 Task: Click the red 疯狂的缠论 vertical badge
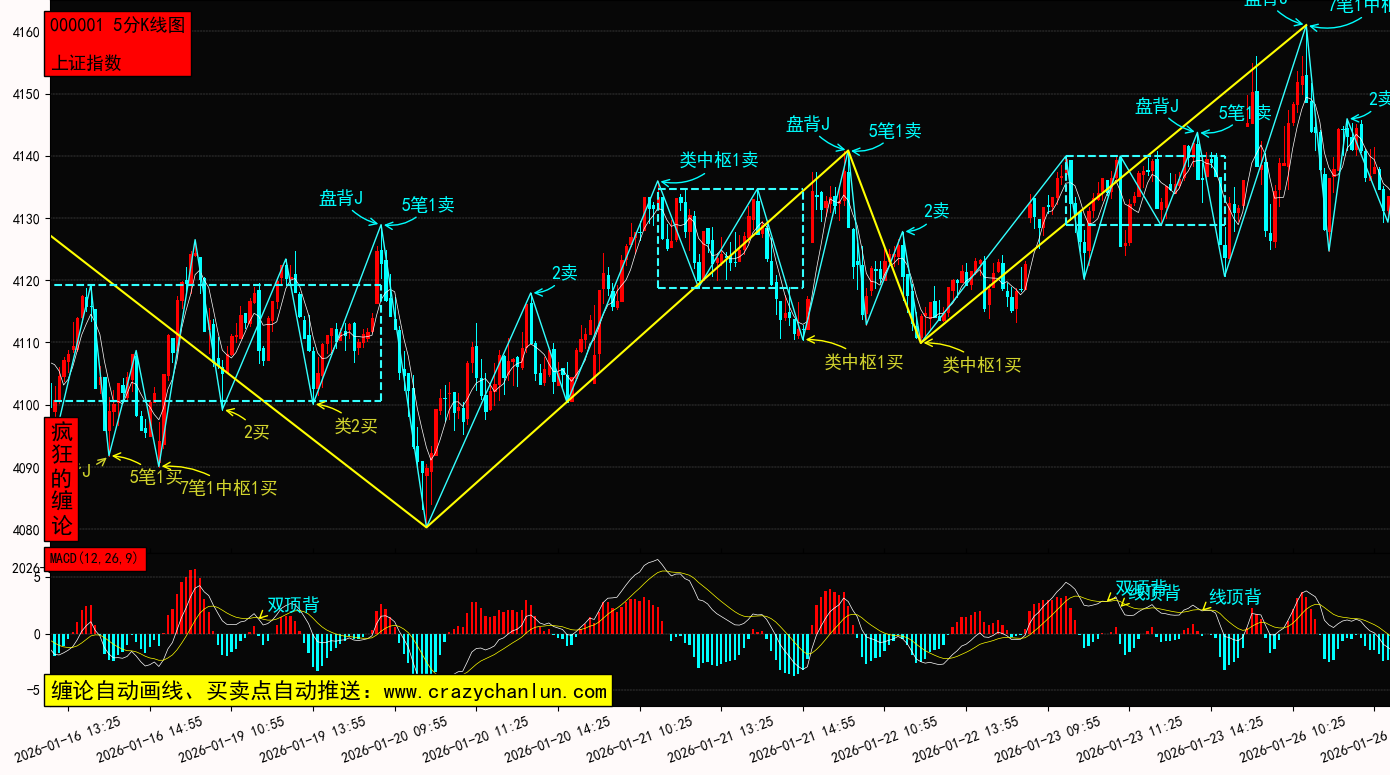(x=62, y=479)
